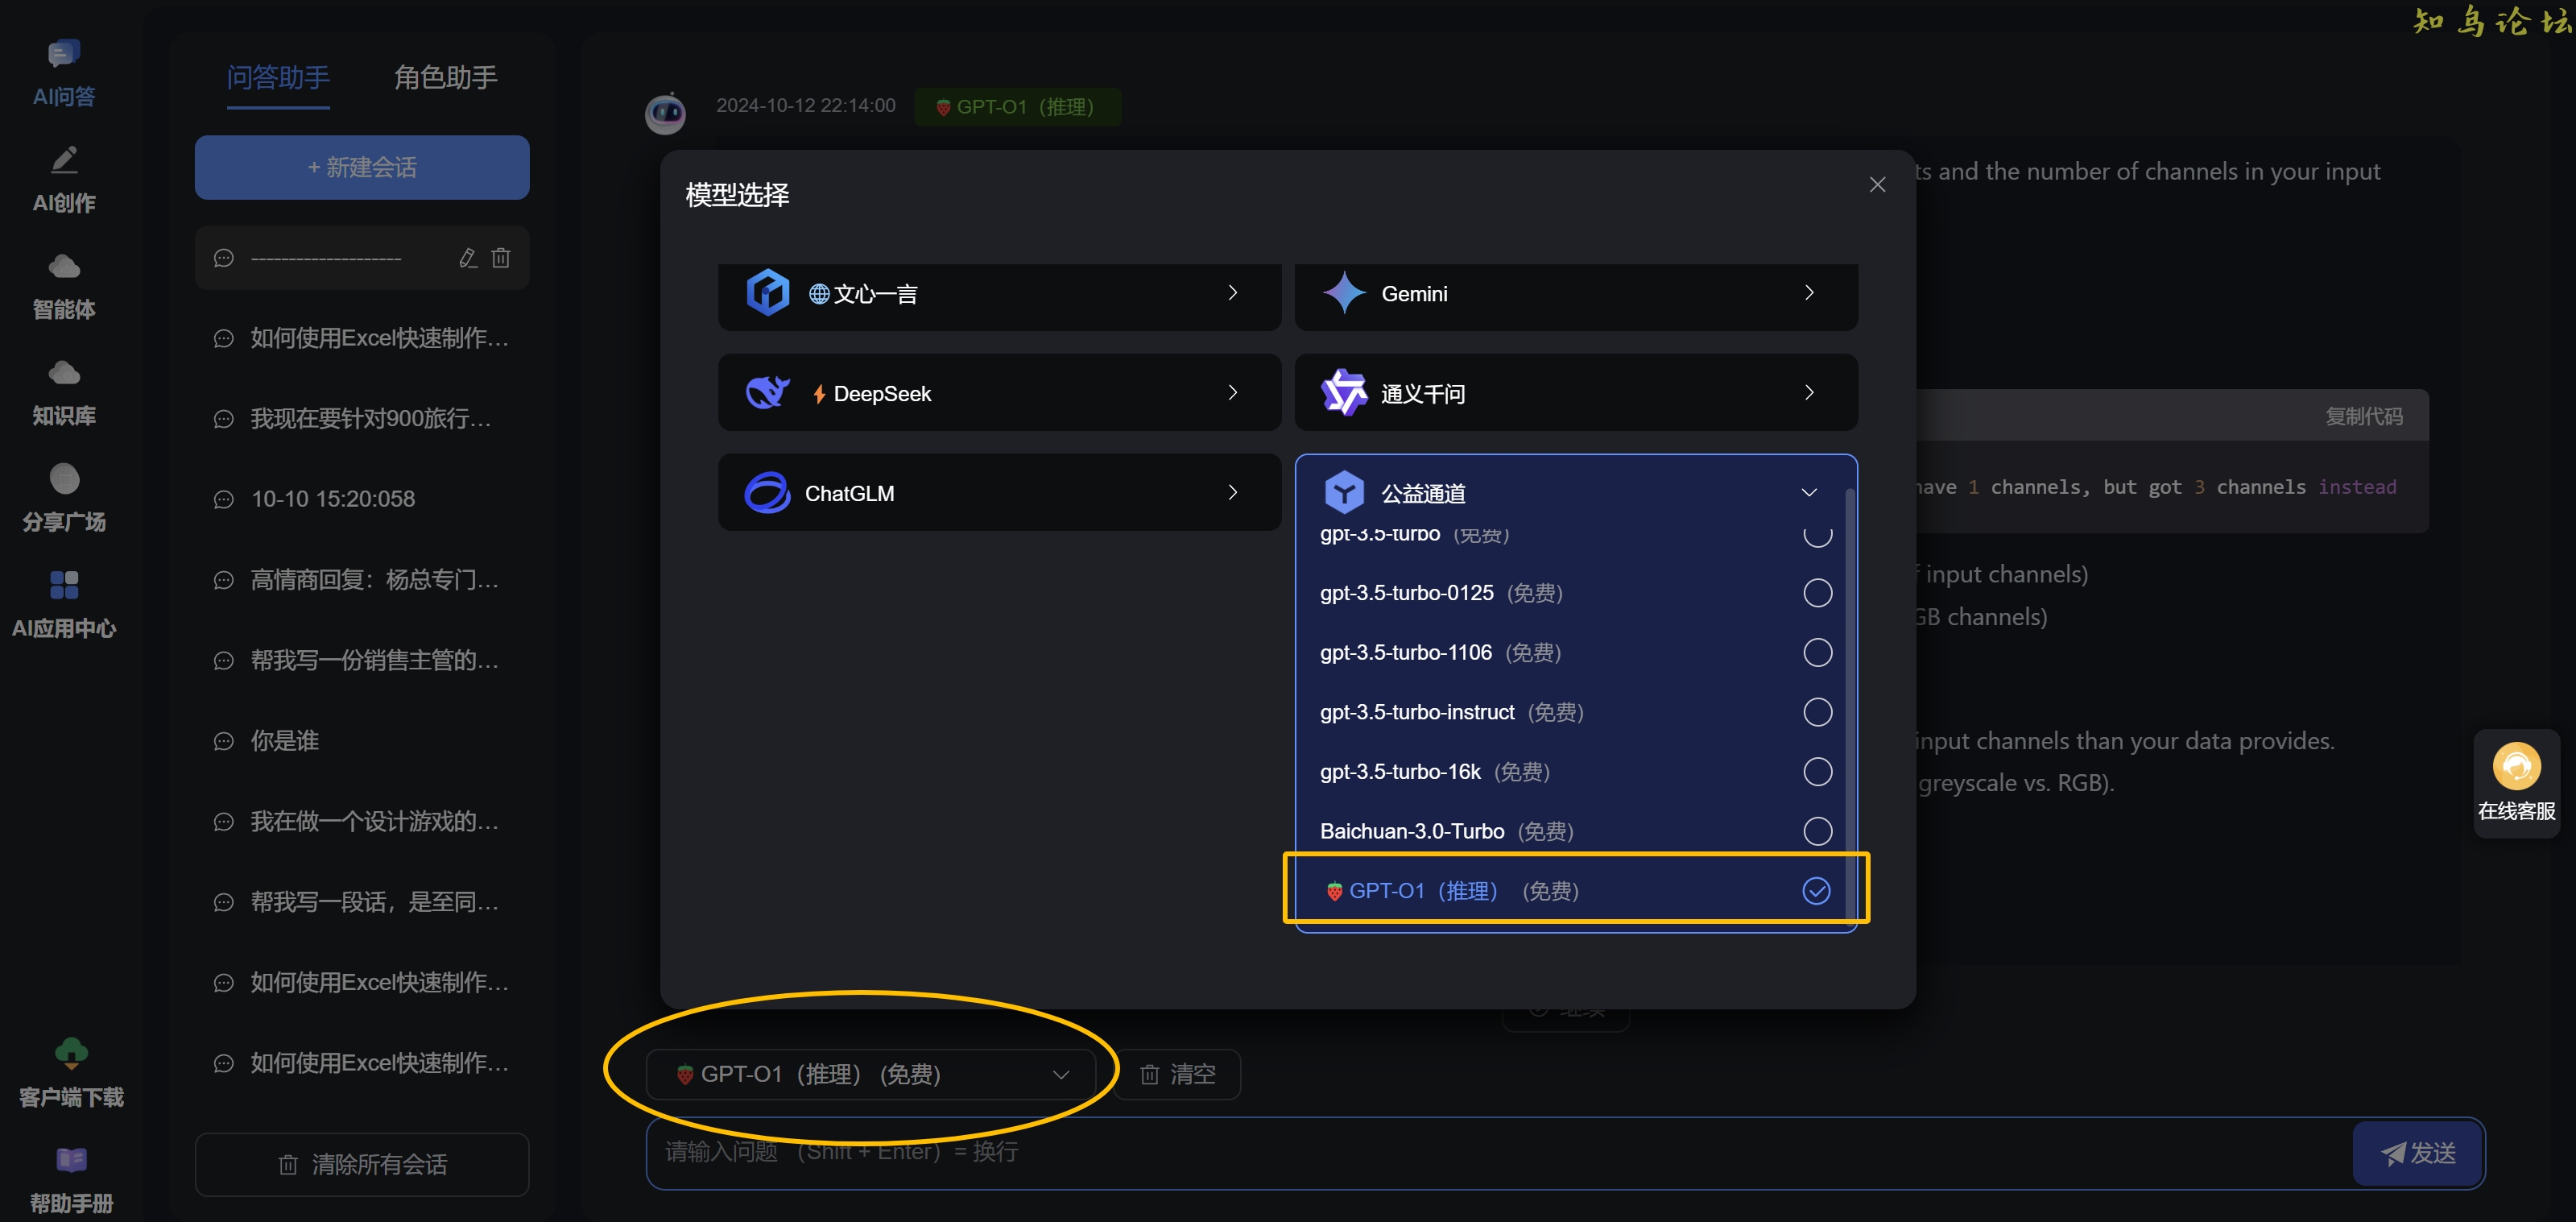Expand the 文心一言 model group chevron
The image size is (2576, 1222).
1232,293
